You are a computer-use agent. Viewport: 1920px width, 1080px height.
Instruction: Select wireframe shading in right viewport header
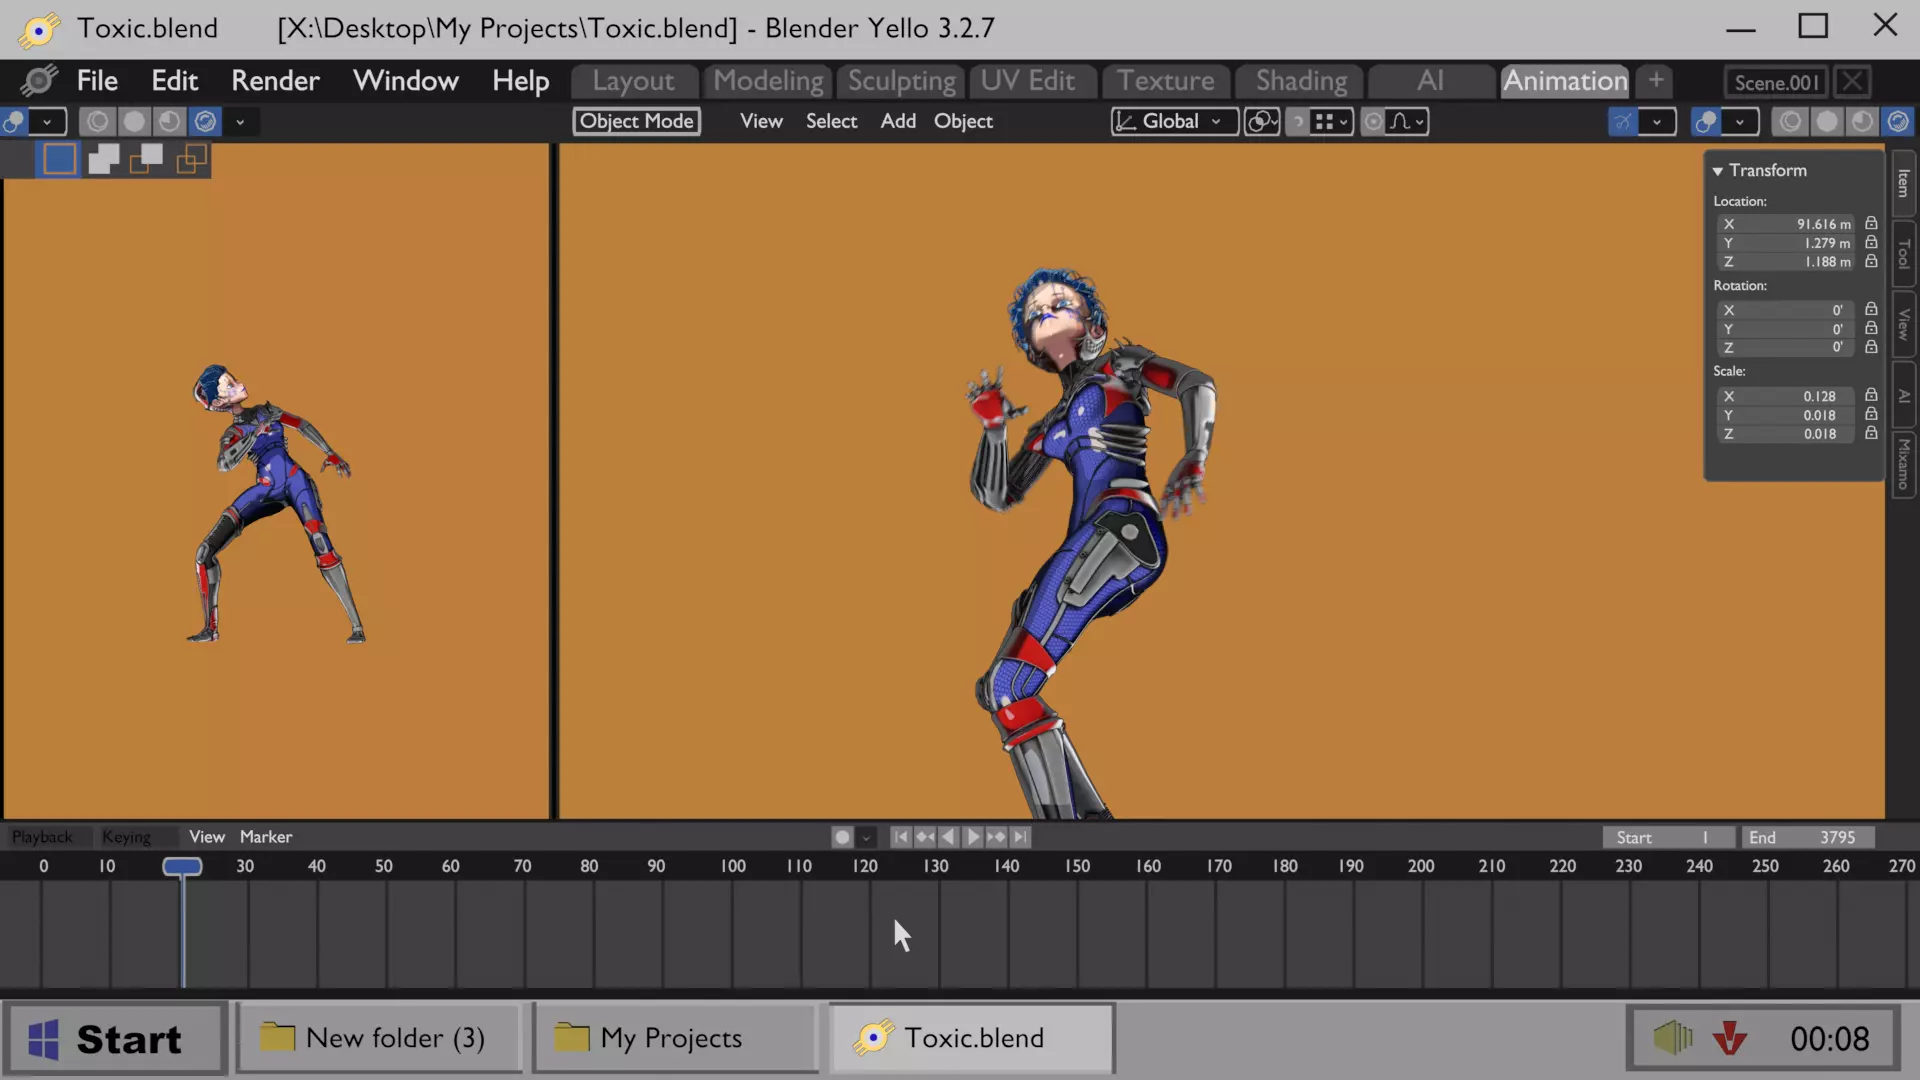click(1790, 122)
